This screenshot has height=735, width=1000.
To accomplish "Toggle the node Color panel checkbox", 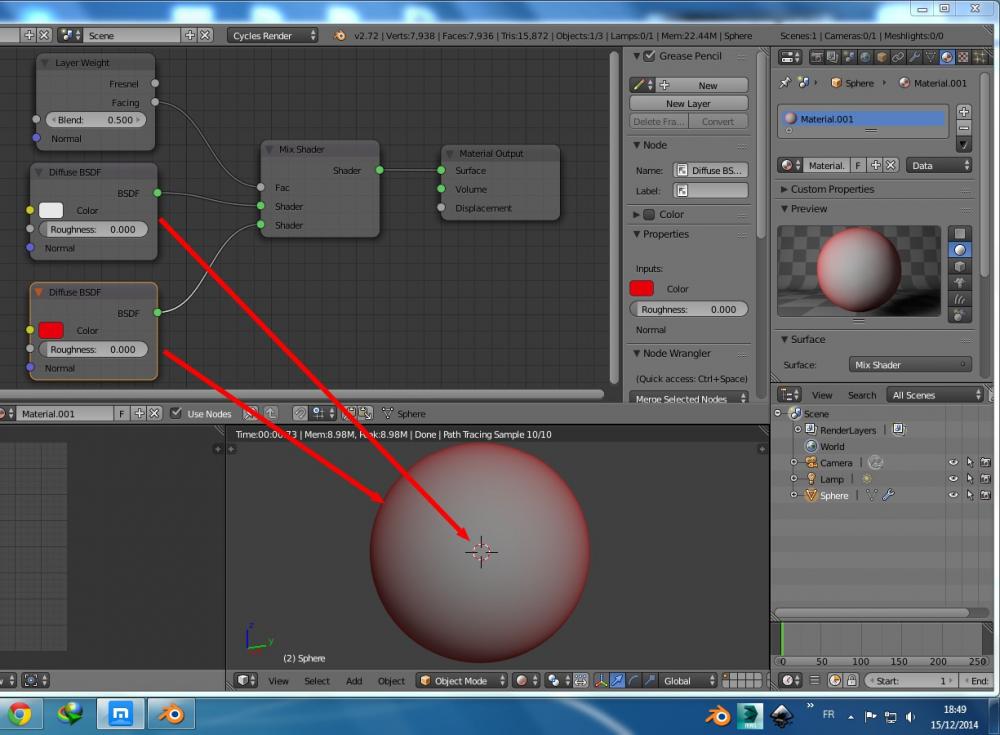I will 649,214.
